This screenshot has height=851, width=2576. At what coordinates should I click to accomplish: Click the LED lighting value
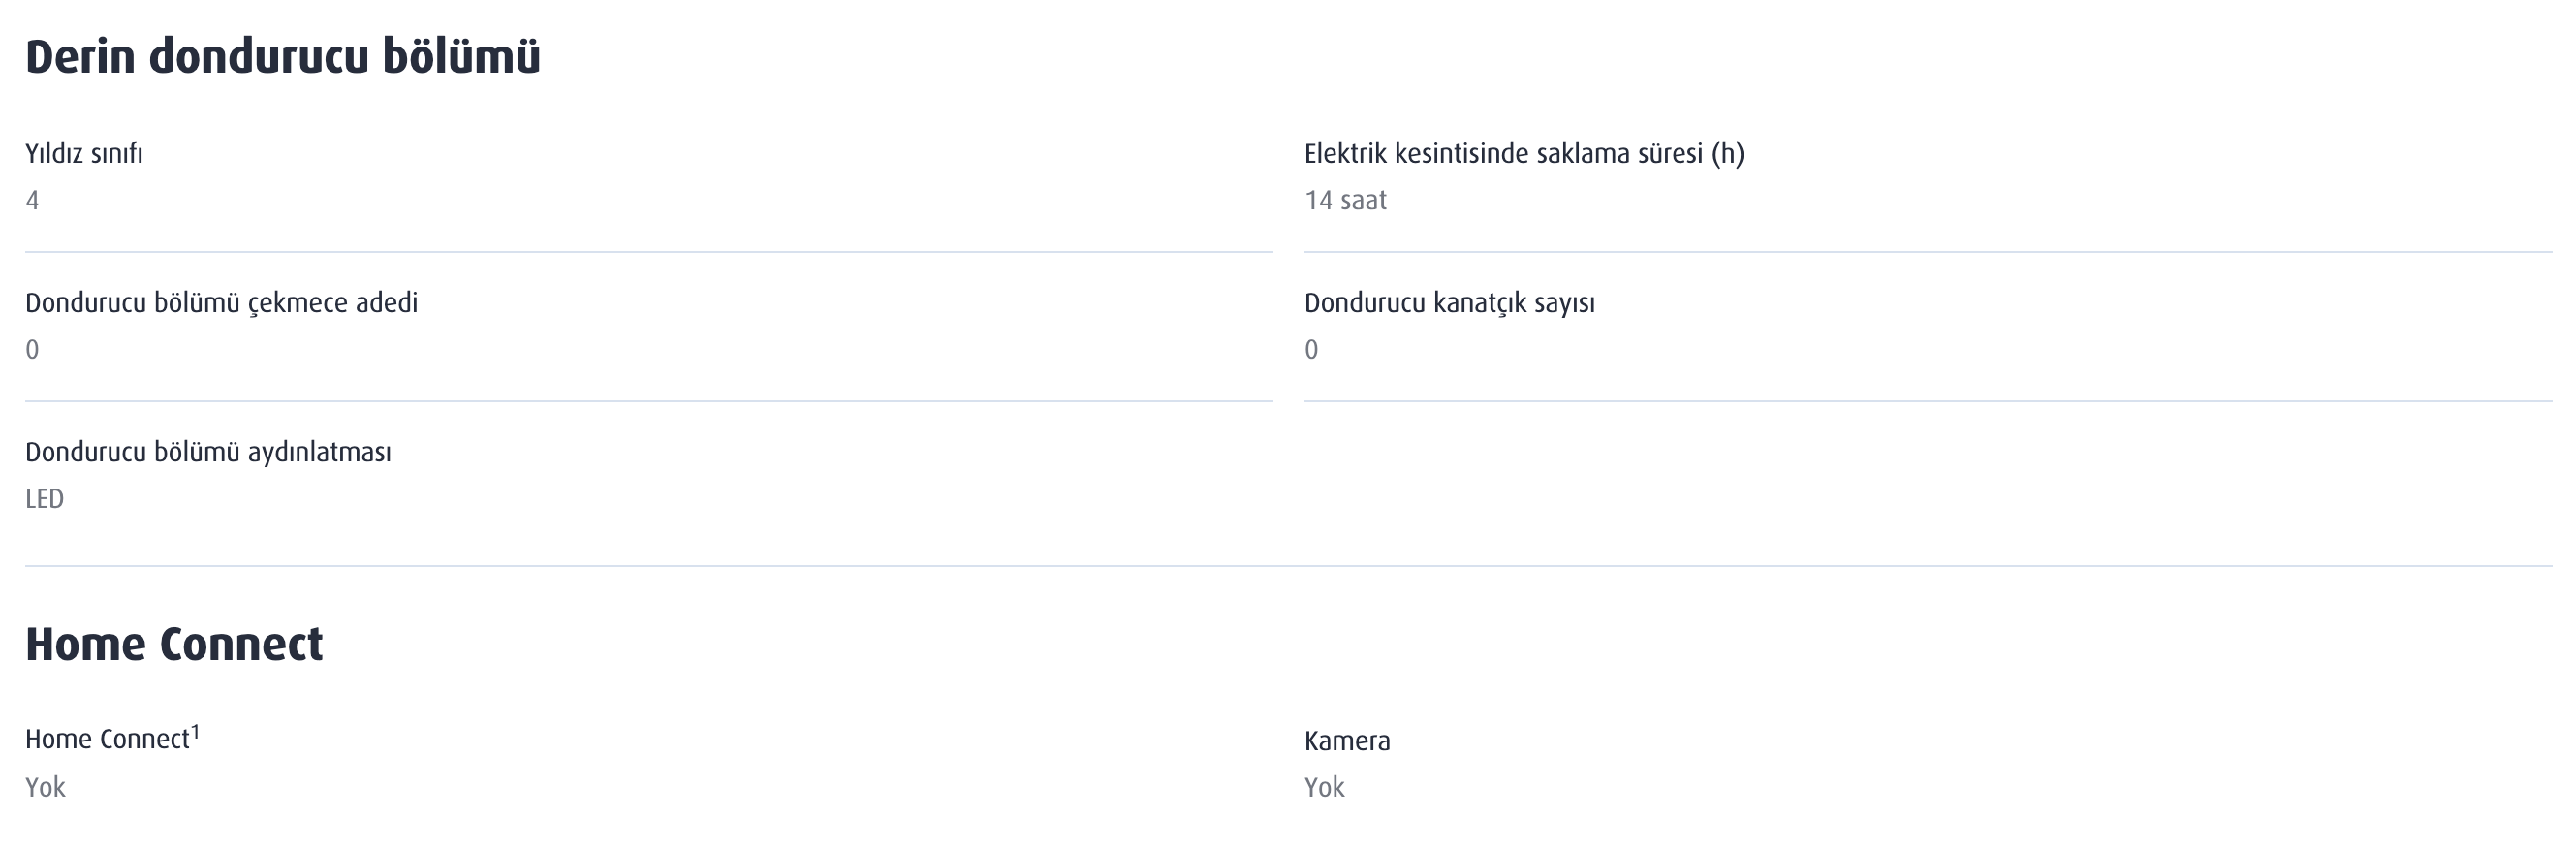pos(44,498)
